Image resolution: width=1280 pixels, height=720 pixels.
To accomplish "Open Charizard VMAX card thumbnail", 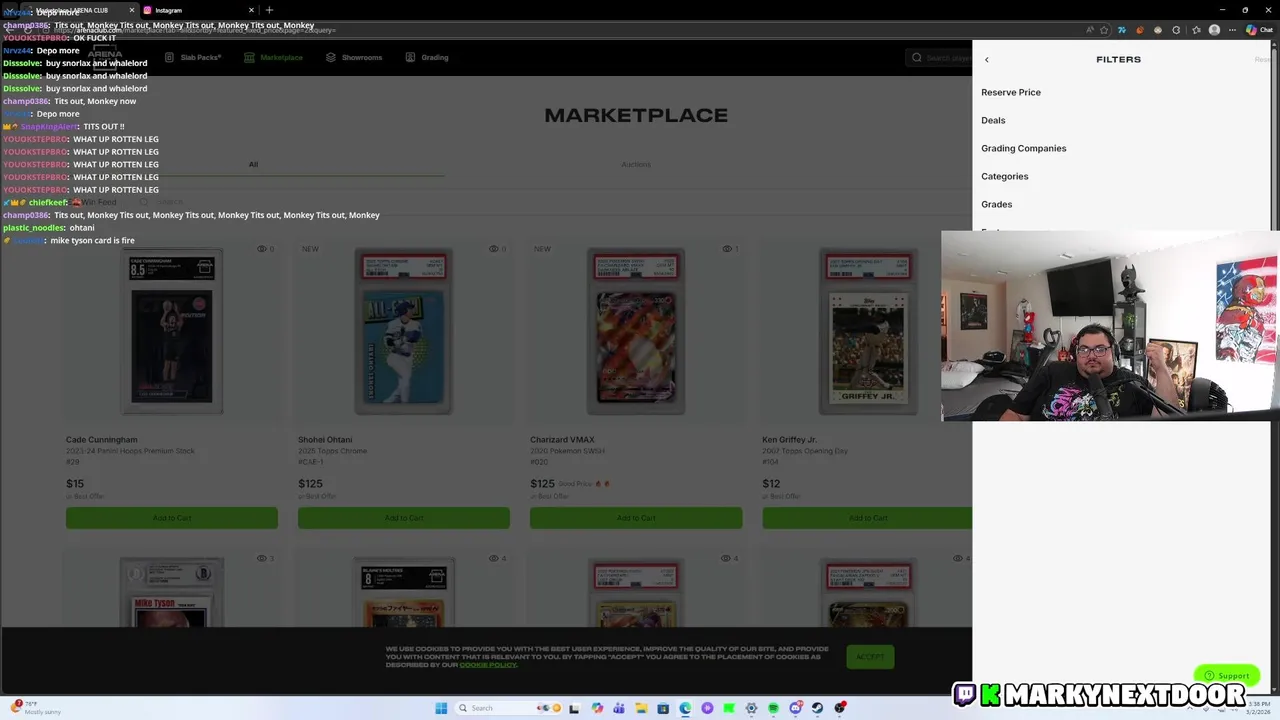I will pyautogui.click(x=636, y=332).
